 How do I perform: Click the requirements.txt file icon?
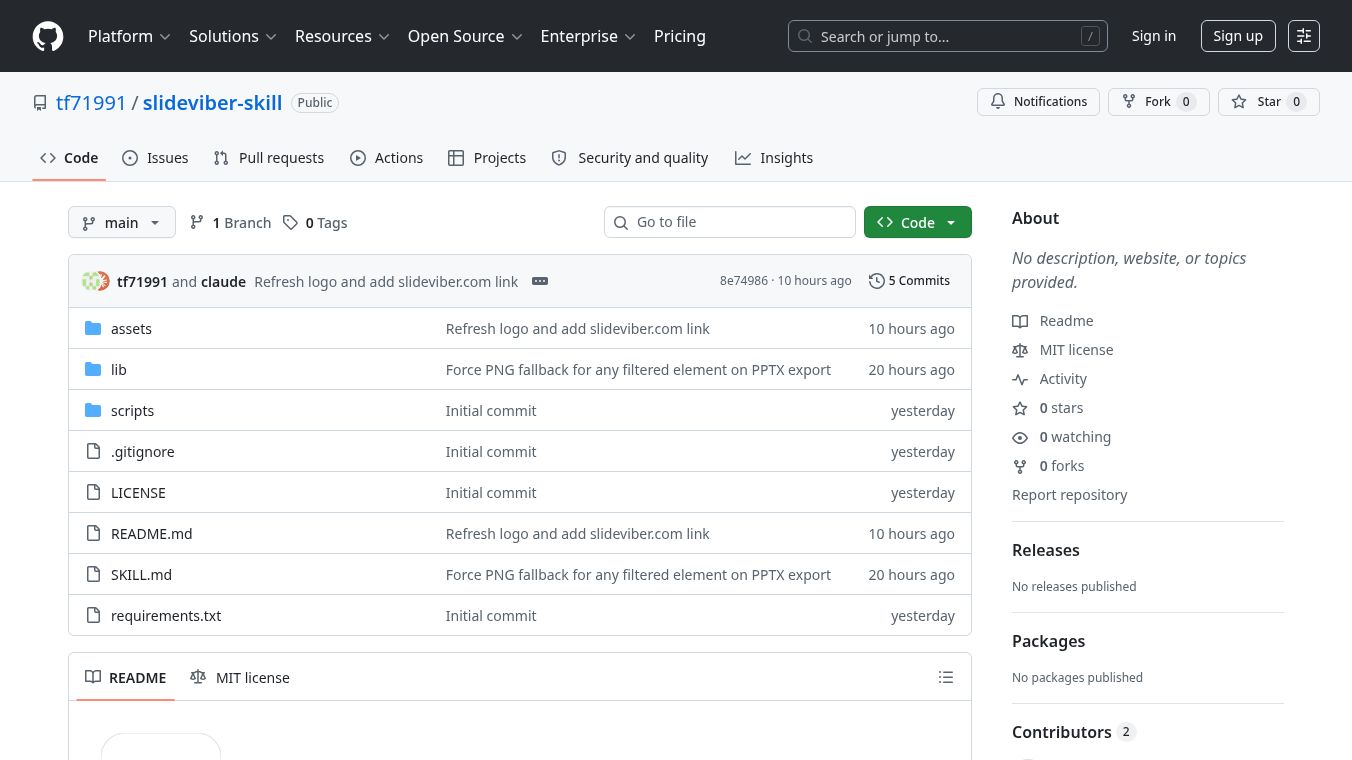[x=93, y=615]
